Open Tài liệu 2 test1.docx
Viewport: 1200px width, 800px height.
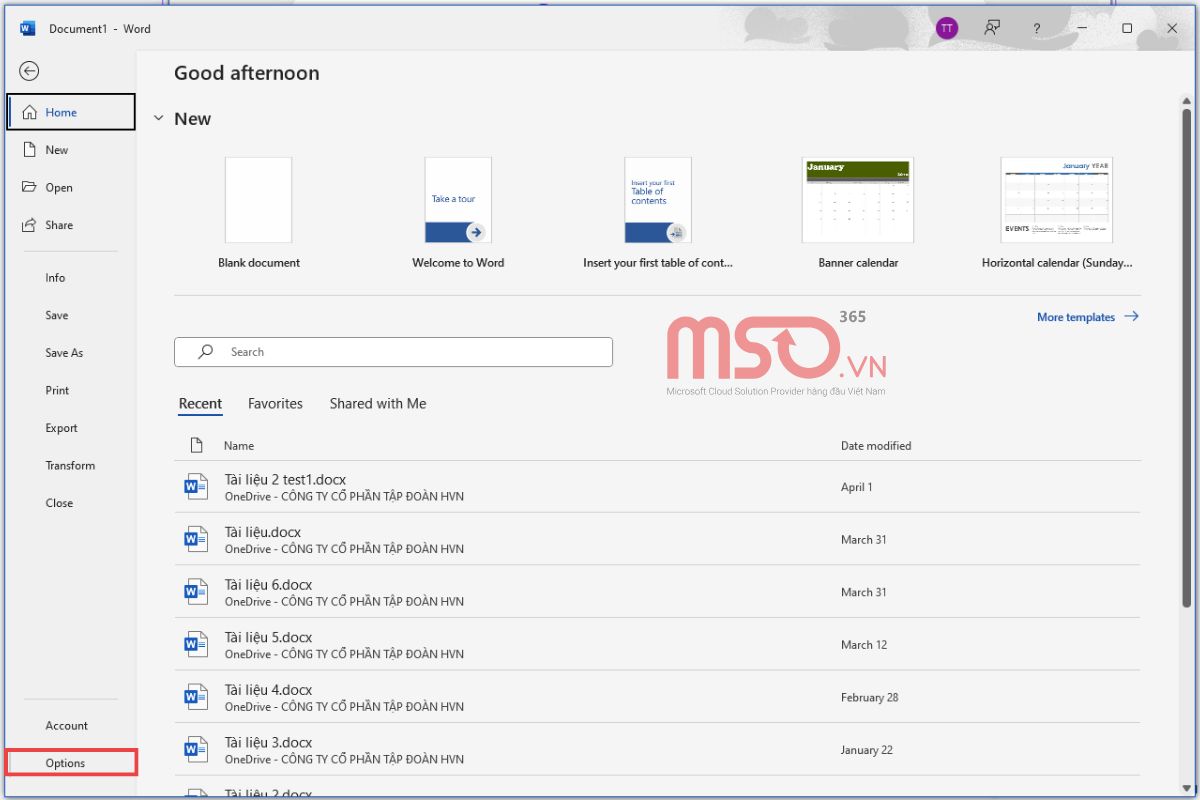(x=657, y=487)
